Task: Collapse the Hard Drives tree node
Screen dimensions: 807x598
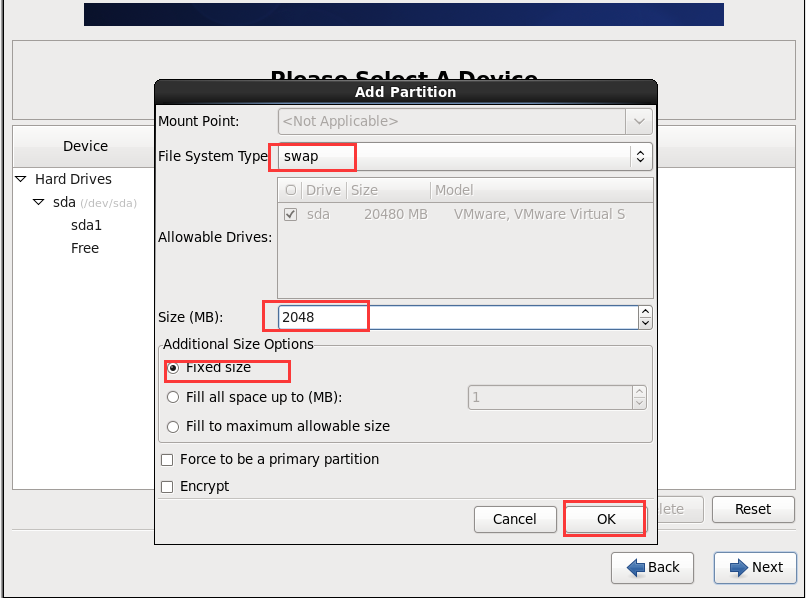Action: click(x=21, y=179)
